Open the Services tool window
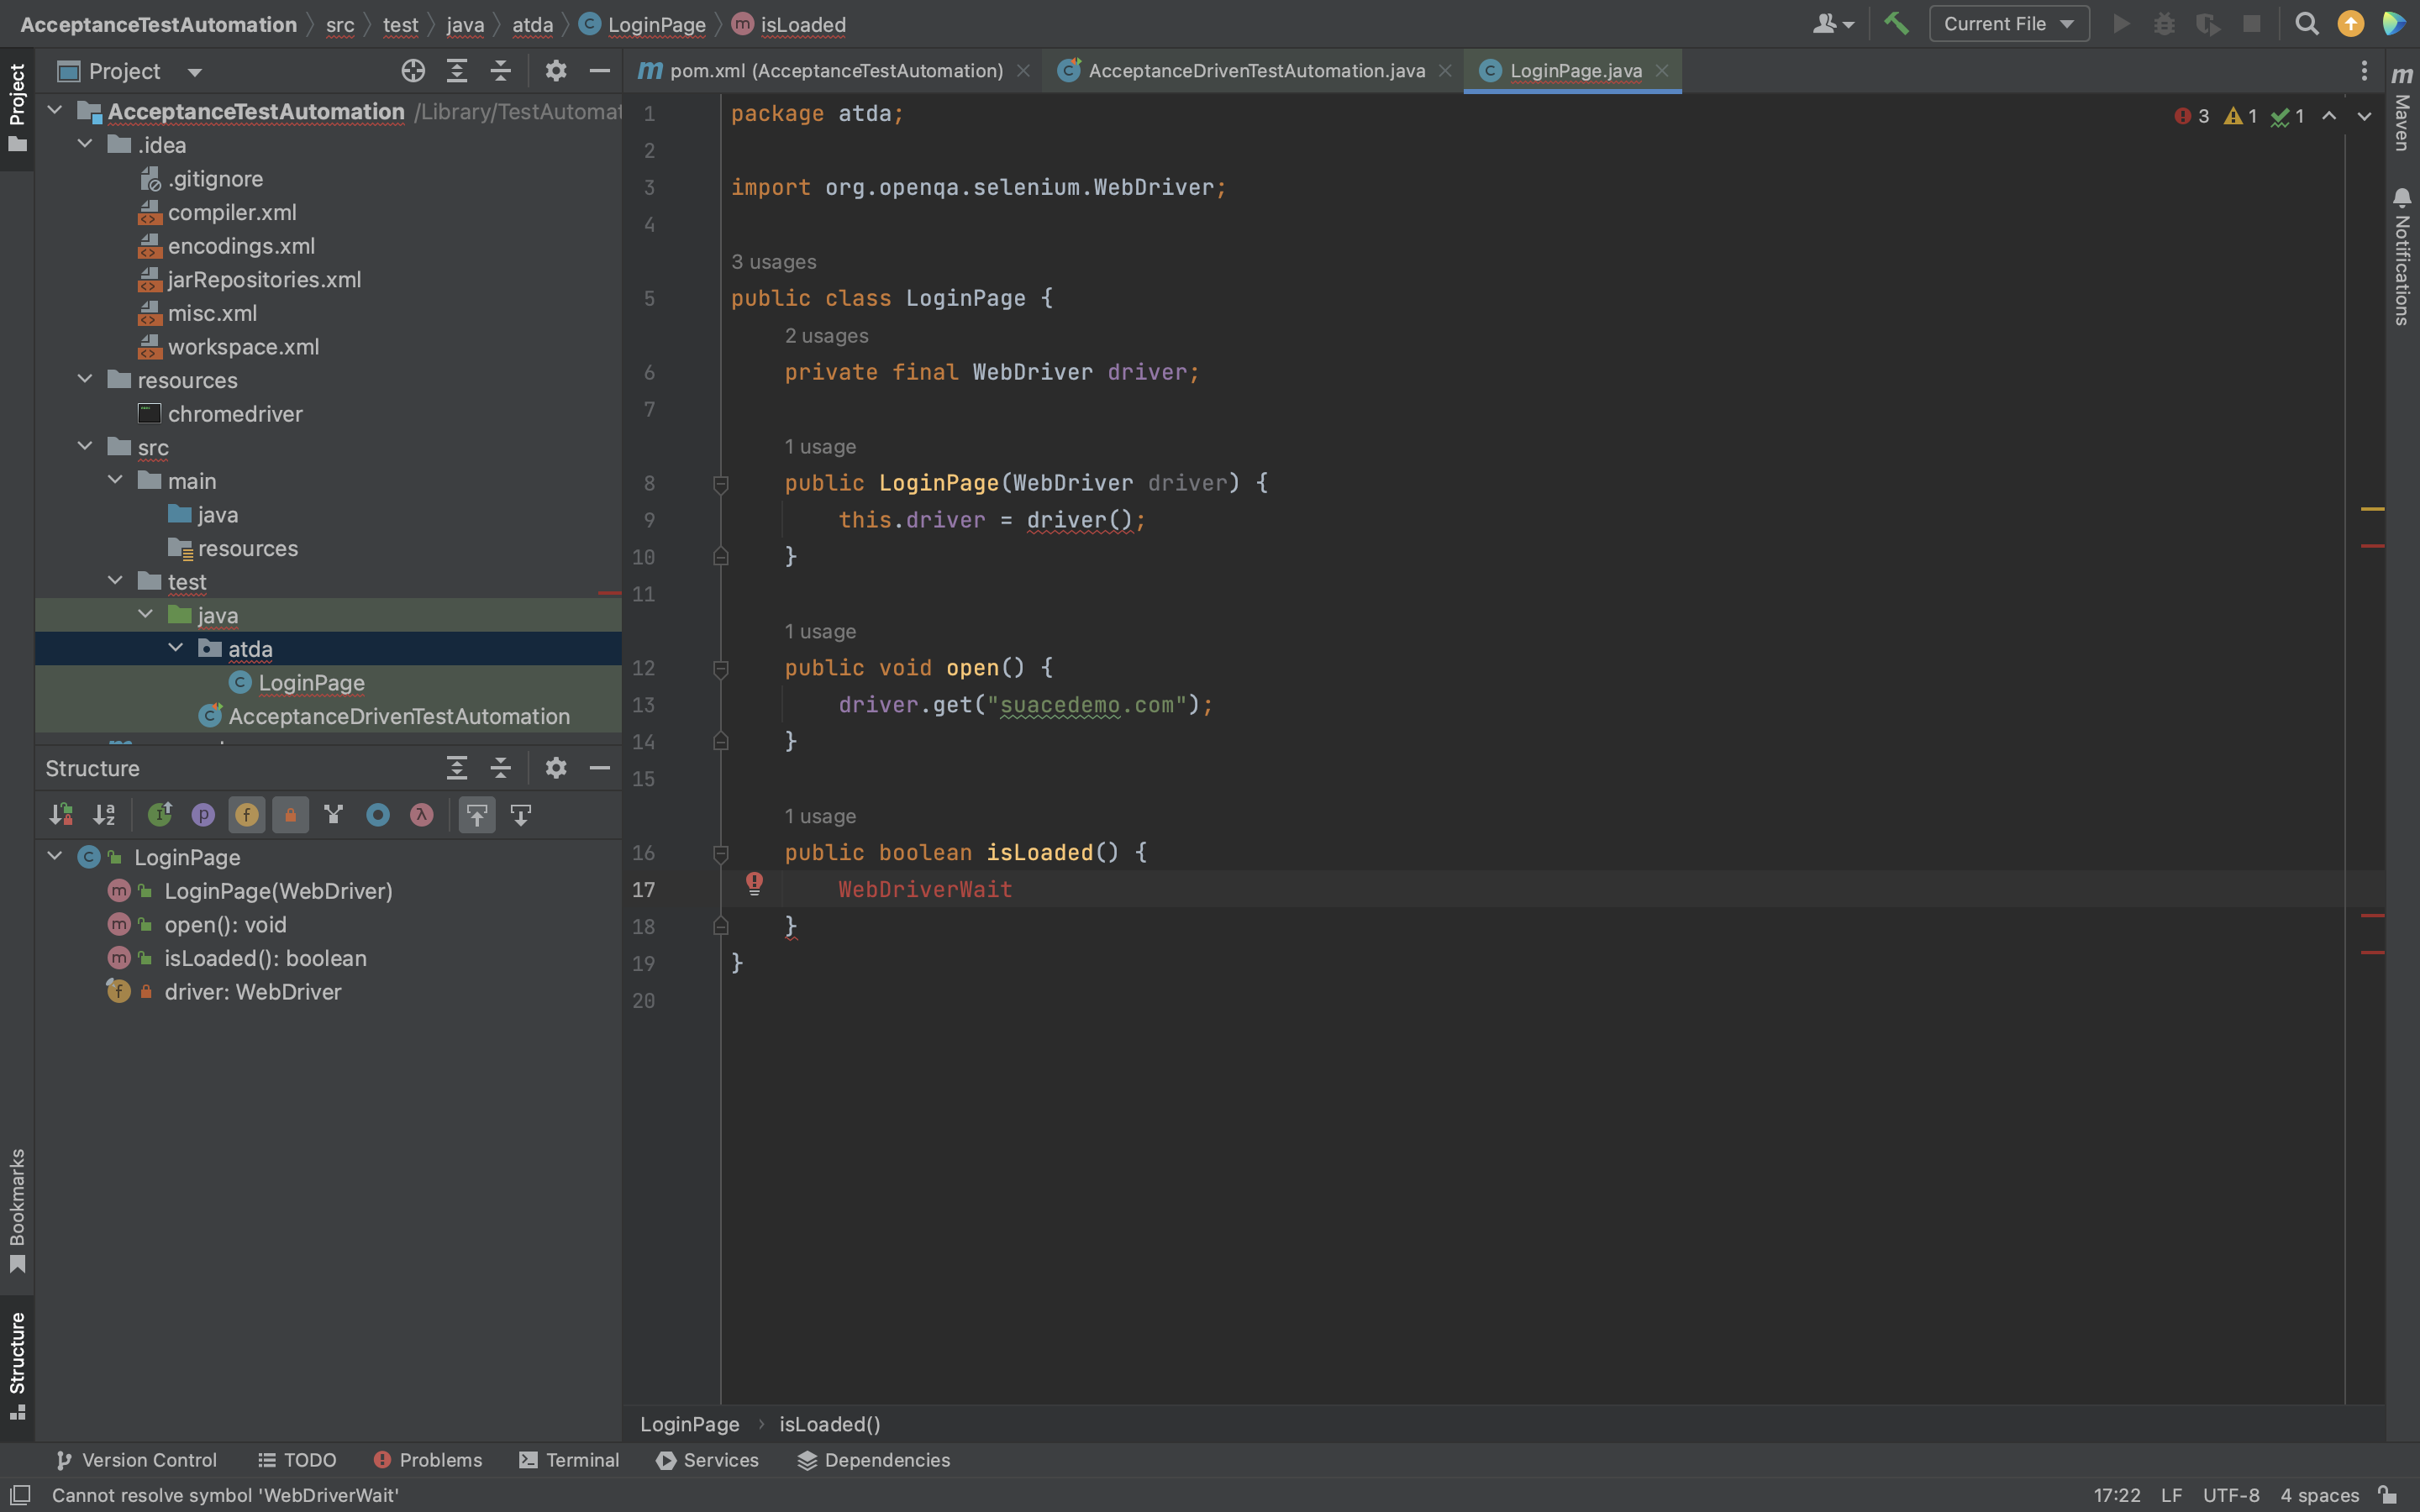2420x1512 pixels. pyautogui.click(x=707, y=1460)
